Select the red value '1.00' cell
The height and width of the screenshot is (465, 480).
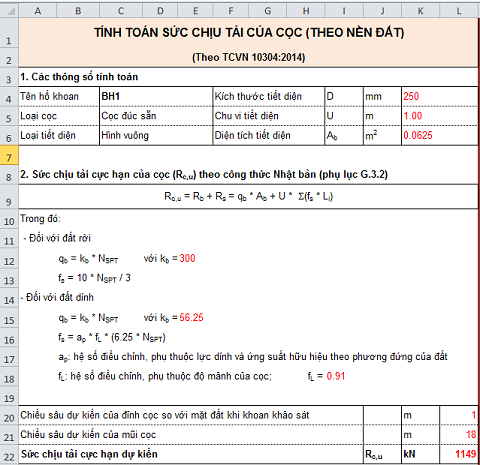(440, 116)
